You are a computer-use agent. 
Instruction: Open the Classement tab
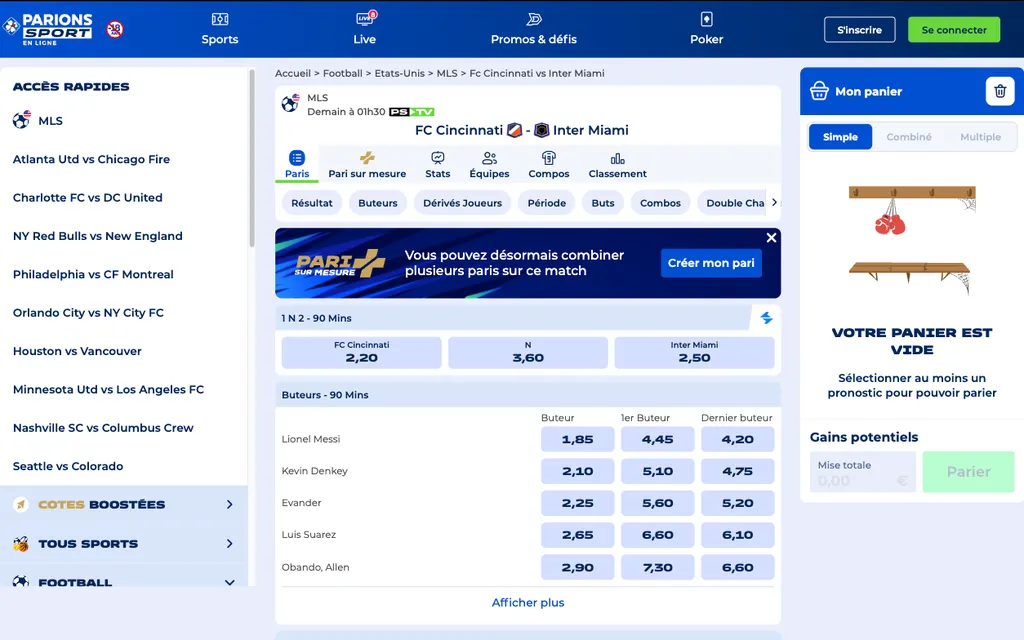[617, 164]
